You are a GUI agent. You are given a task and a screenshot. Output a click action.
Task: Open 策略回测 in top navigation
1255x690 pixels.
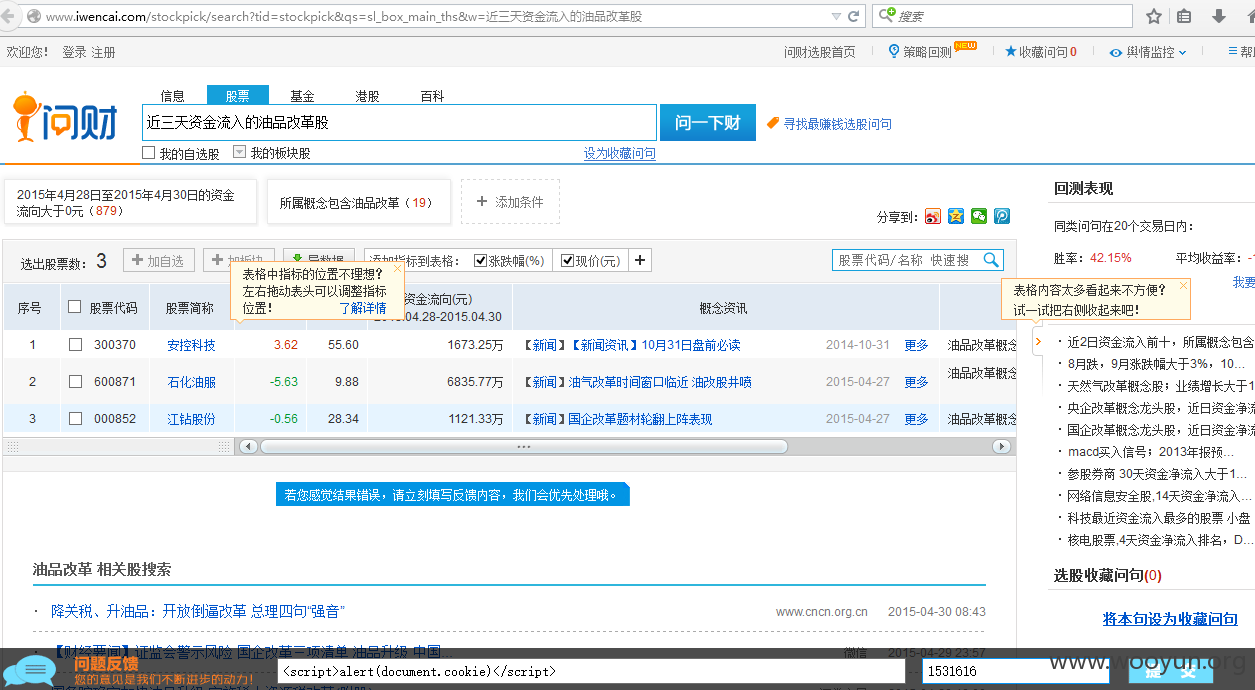click(921, 52)
